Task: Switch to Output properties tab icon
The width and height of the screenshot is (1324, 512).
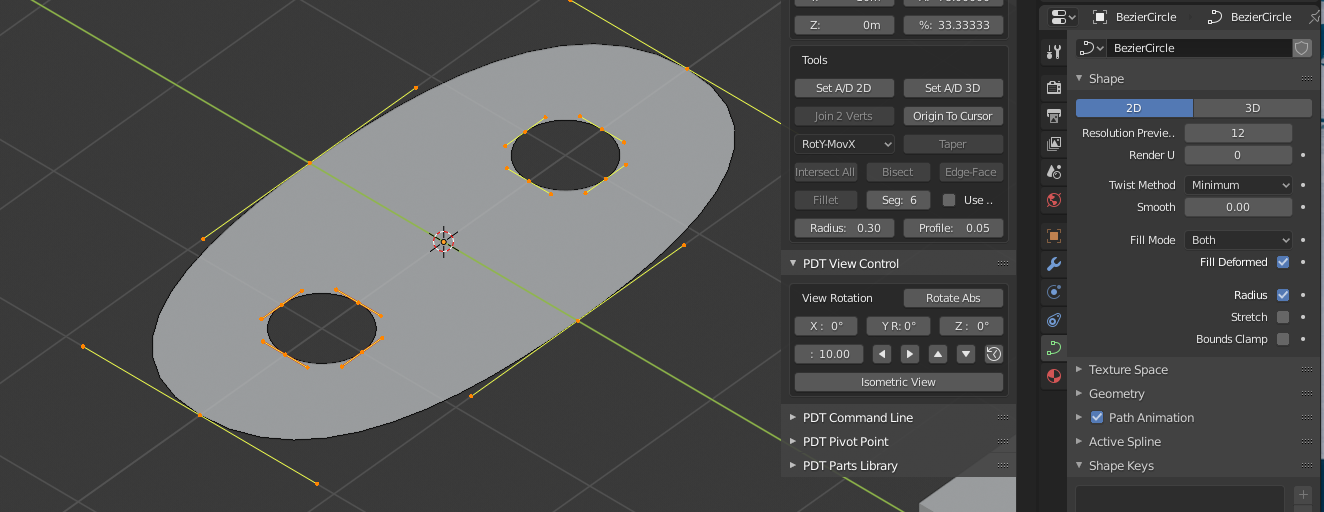Action: coord(1053,116)
